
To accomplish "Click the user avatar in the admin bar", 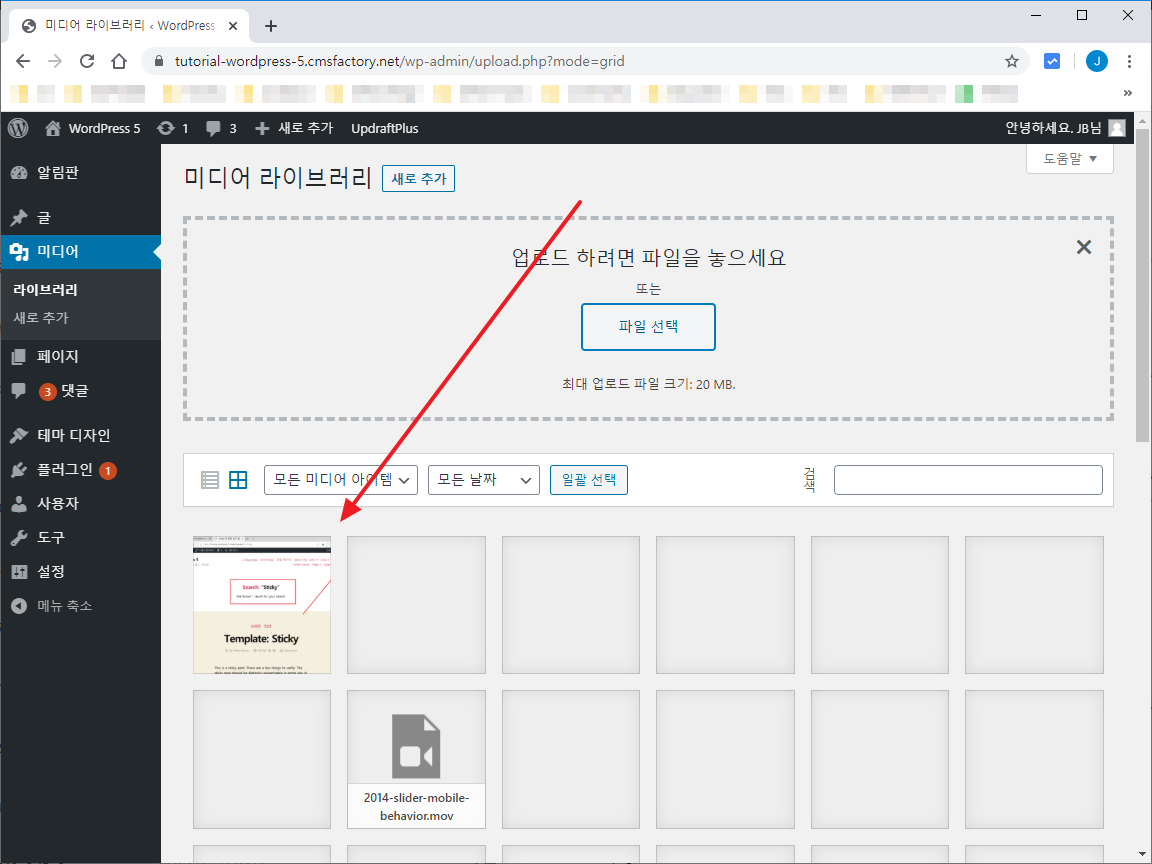I will point(1117,128).
